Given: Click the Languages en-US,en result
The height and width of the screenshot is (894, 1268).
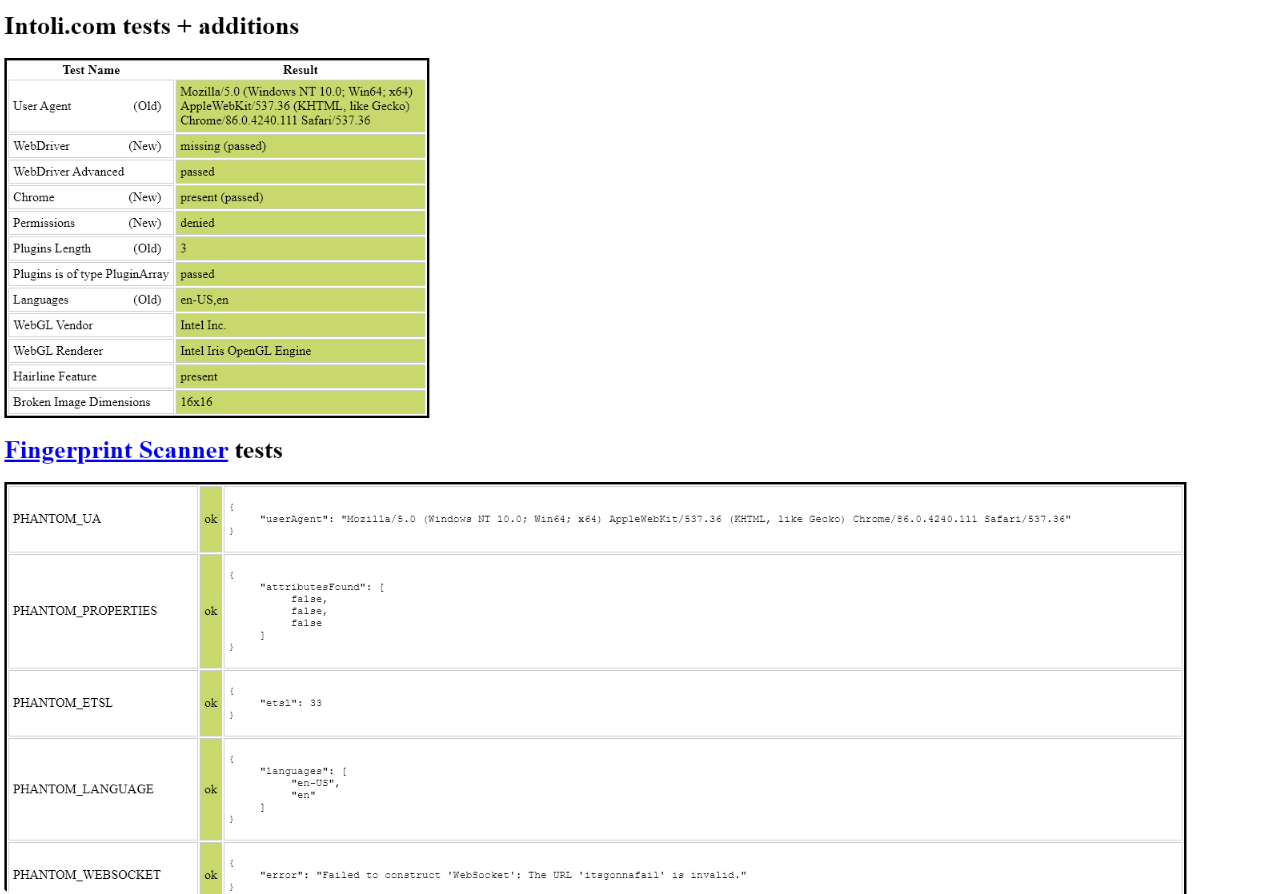Looking at the screenshot, I should click(301, 300).
